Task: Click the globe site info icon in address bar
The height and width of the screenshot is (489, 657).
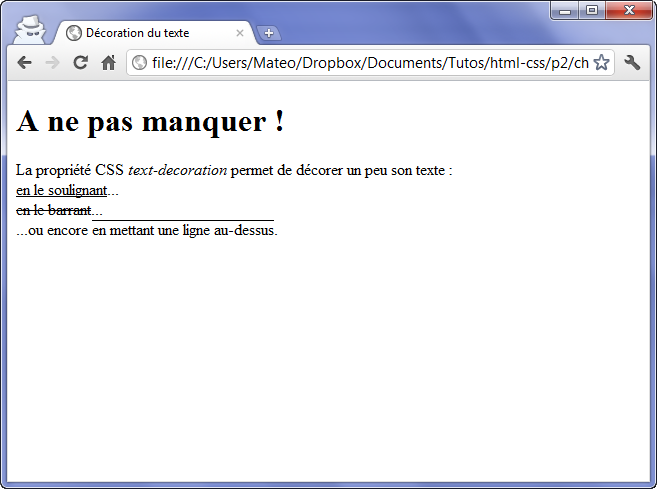Action: pos(140,63)
